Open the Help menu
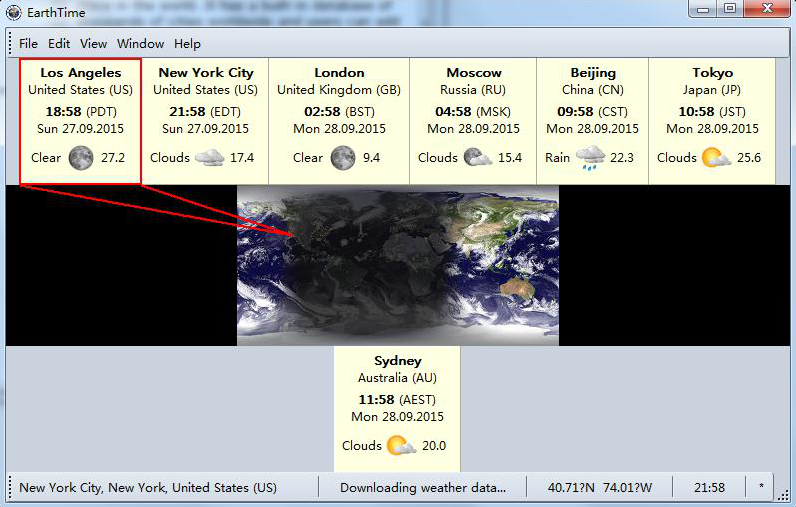 tap(187, 44)
